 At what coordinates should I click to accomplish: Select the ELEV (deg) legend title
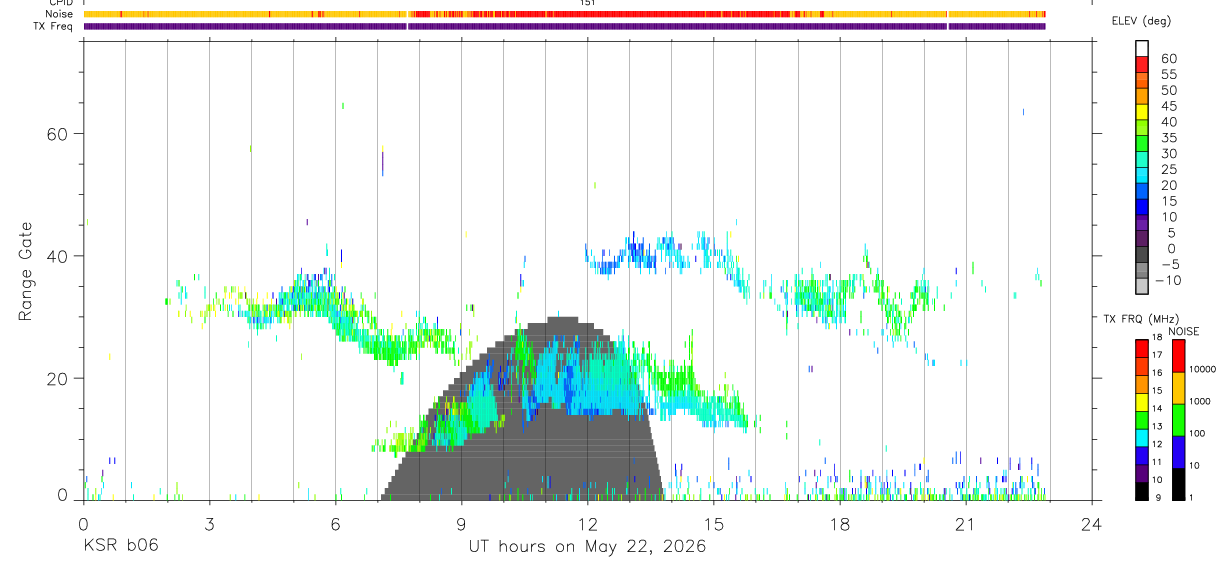[x=1142, y=21]
